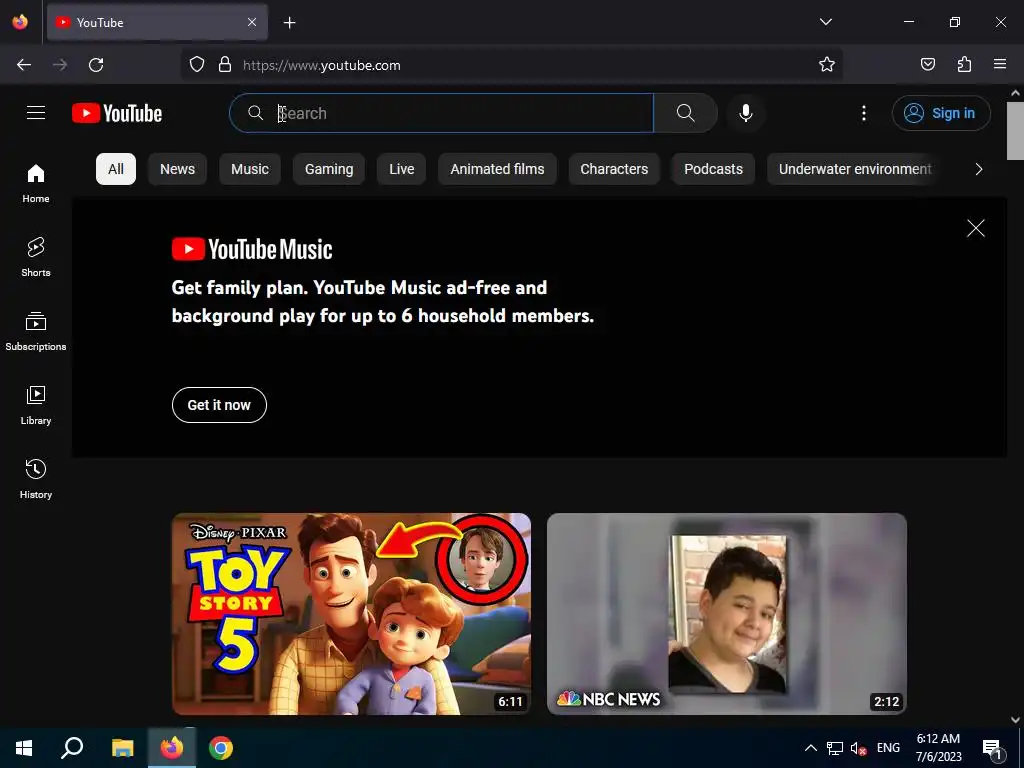1024x768 pixels.
Task: Focus the YouTube search field
Action: click(x=441, y=113)
